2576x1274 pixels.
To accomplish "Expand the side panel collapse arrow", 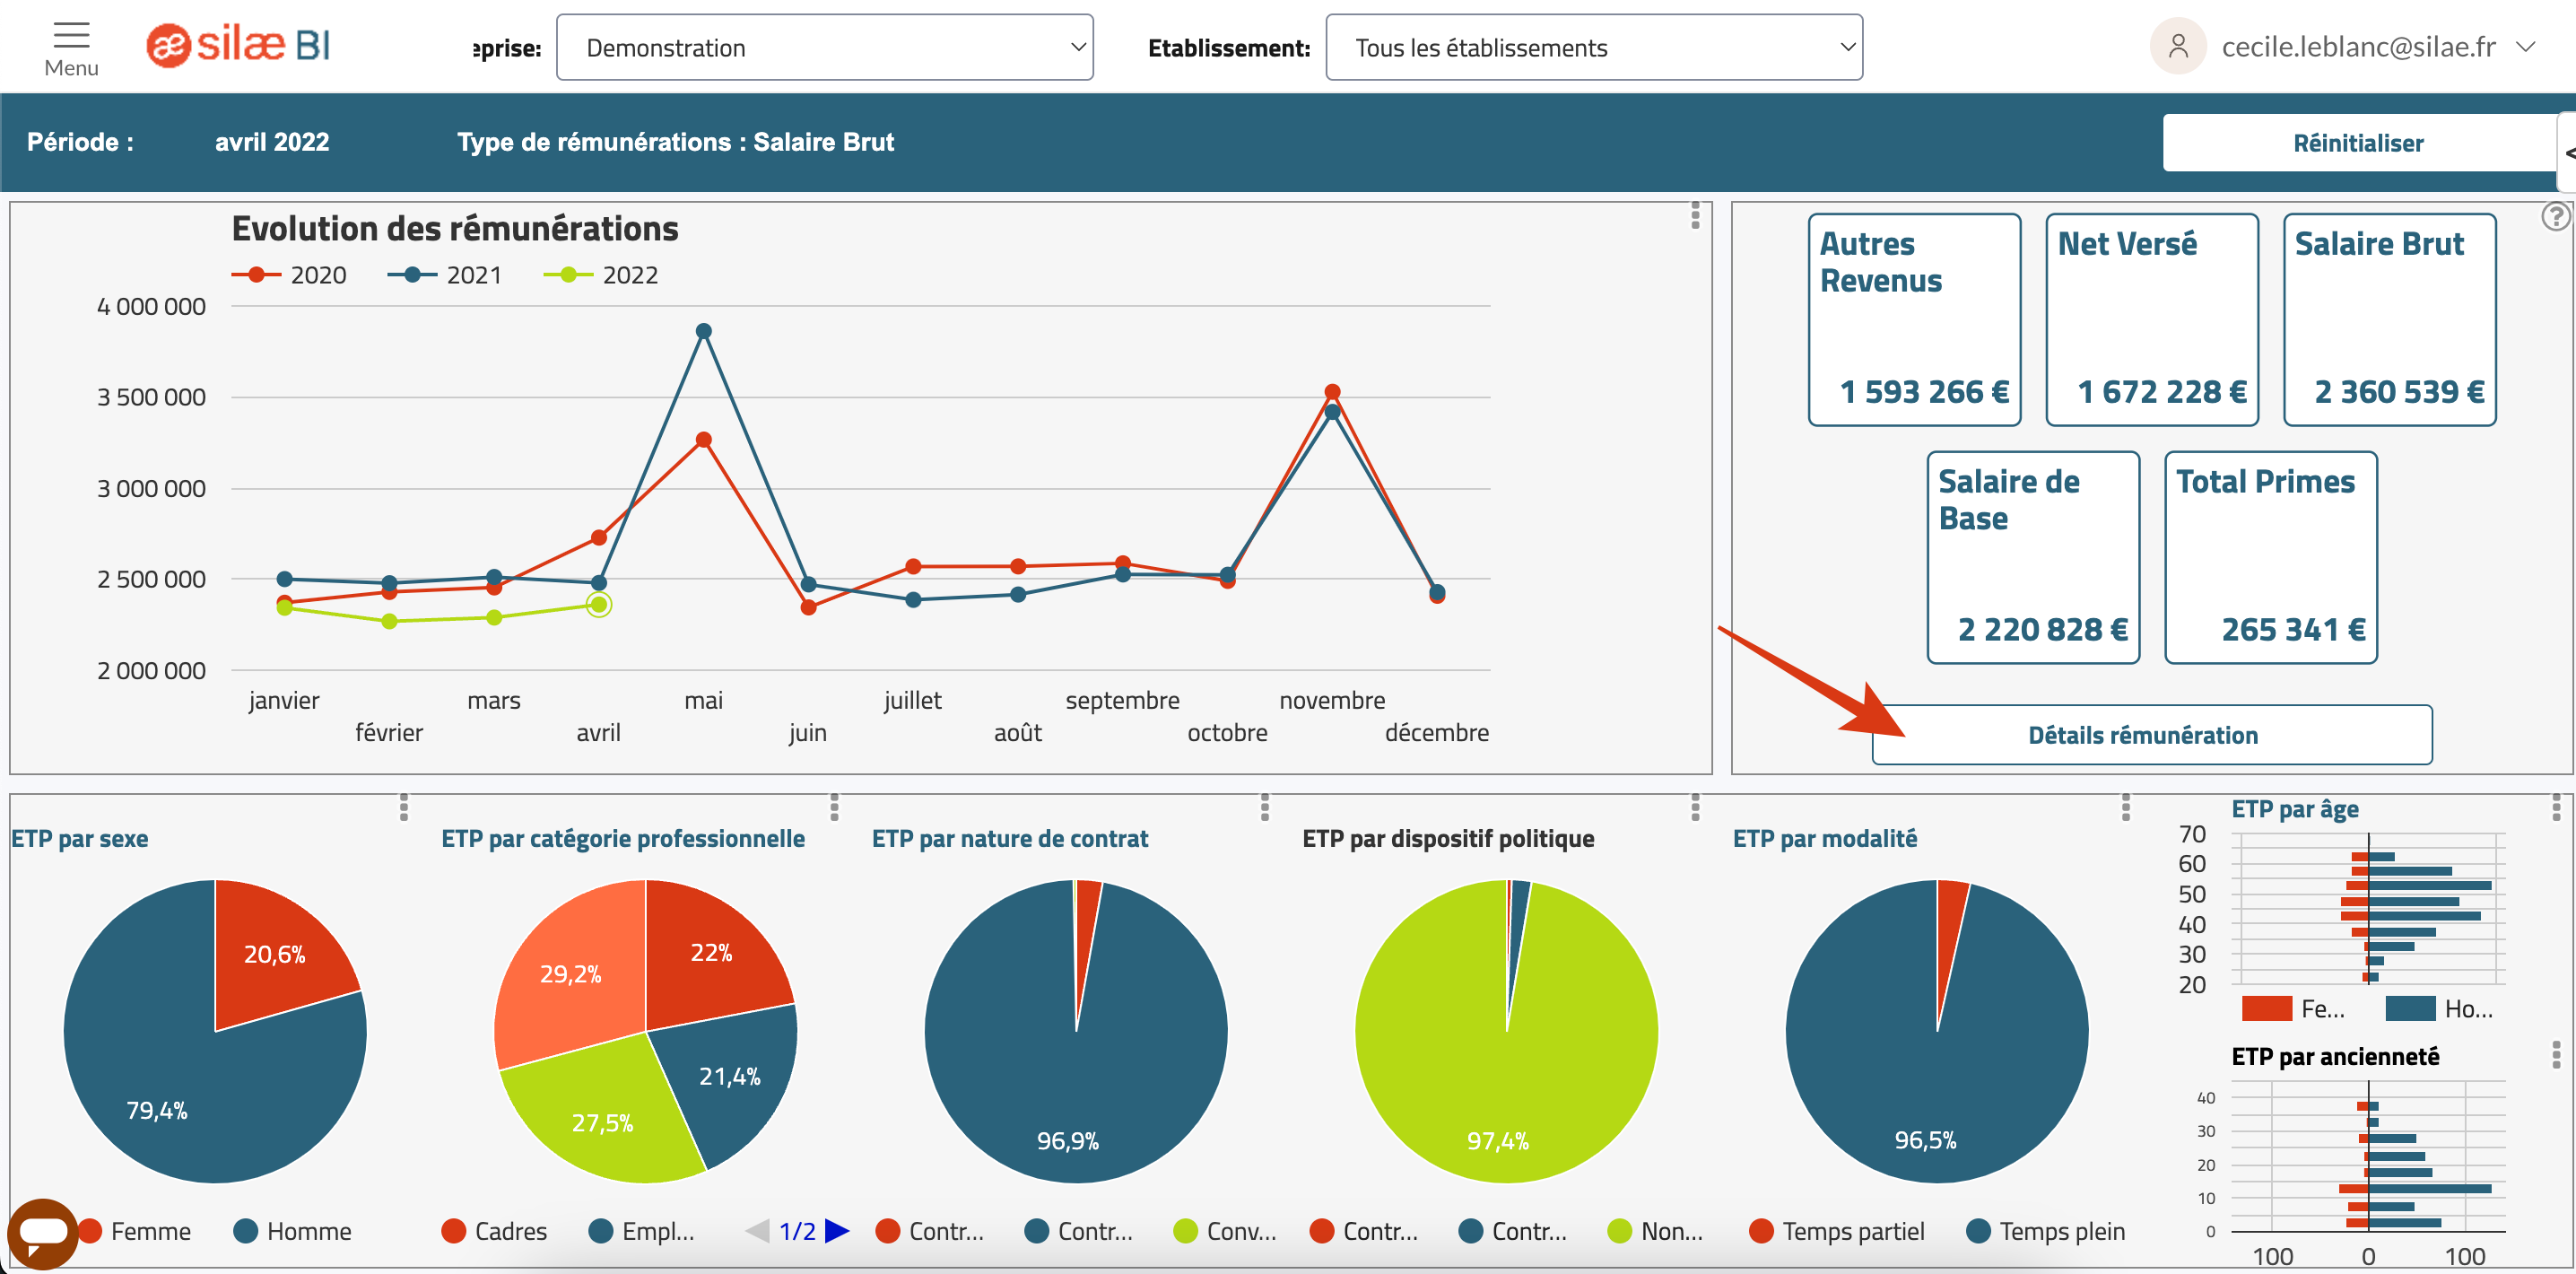I will point(2567,153).
